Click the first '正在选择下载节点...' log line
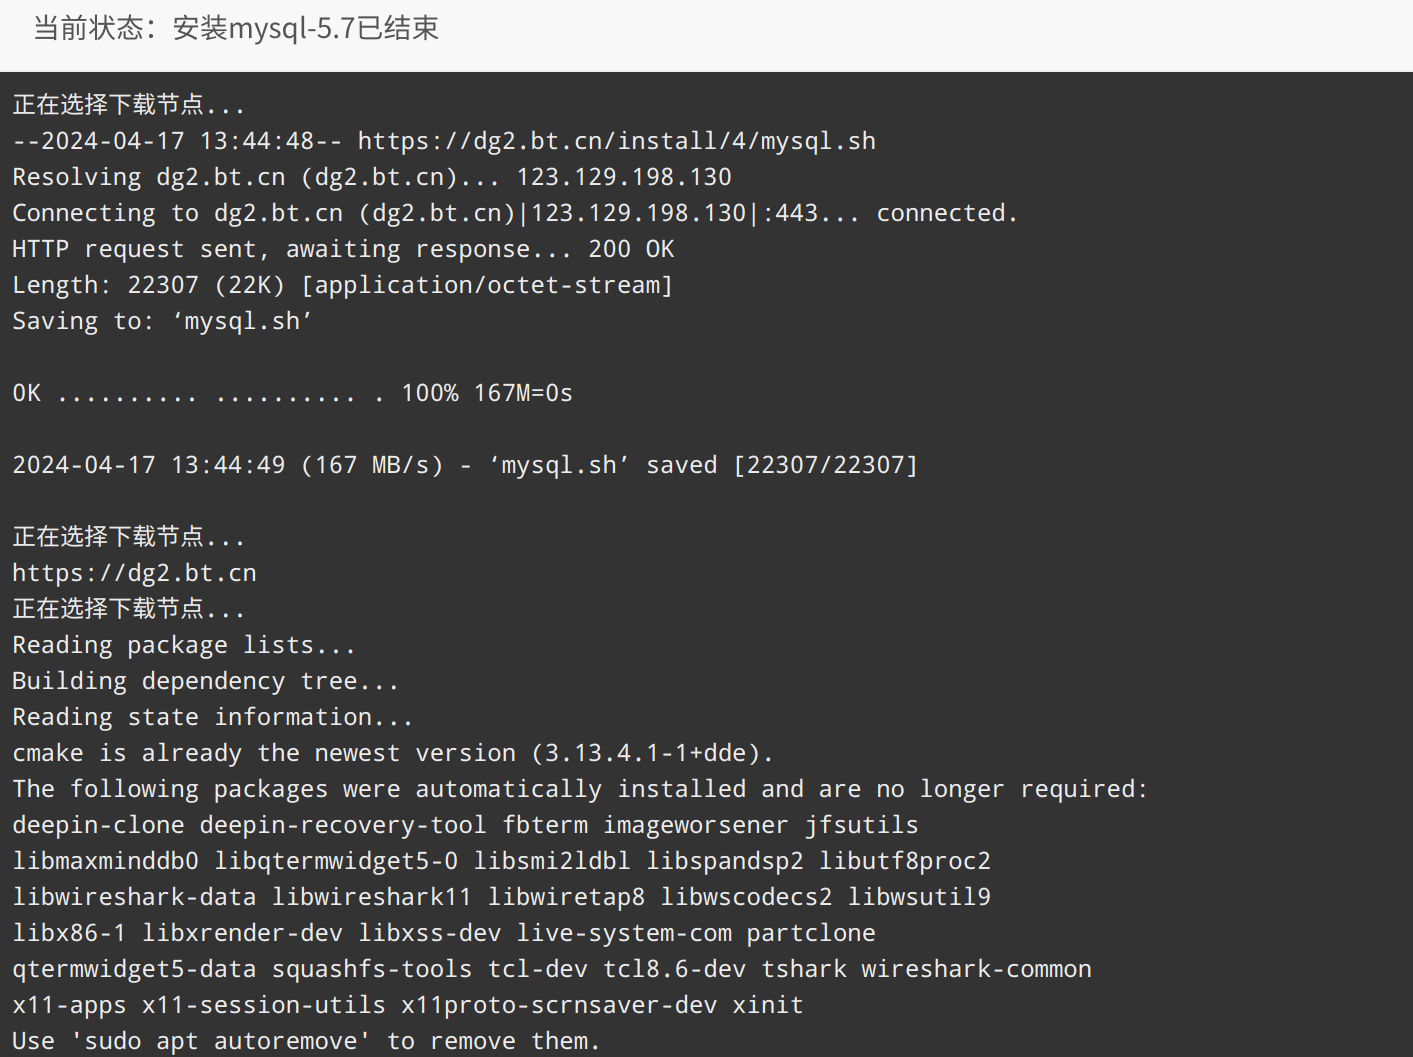Viewport: 1413px width, 1057px height. point(129,105)
